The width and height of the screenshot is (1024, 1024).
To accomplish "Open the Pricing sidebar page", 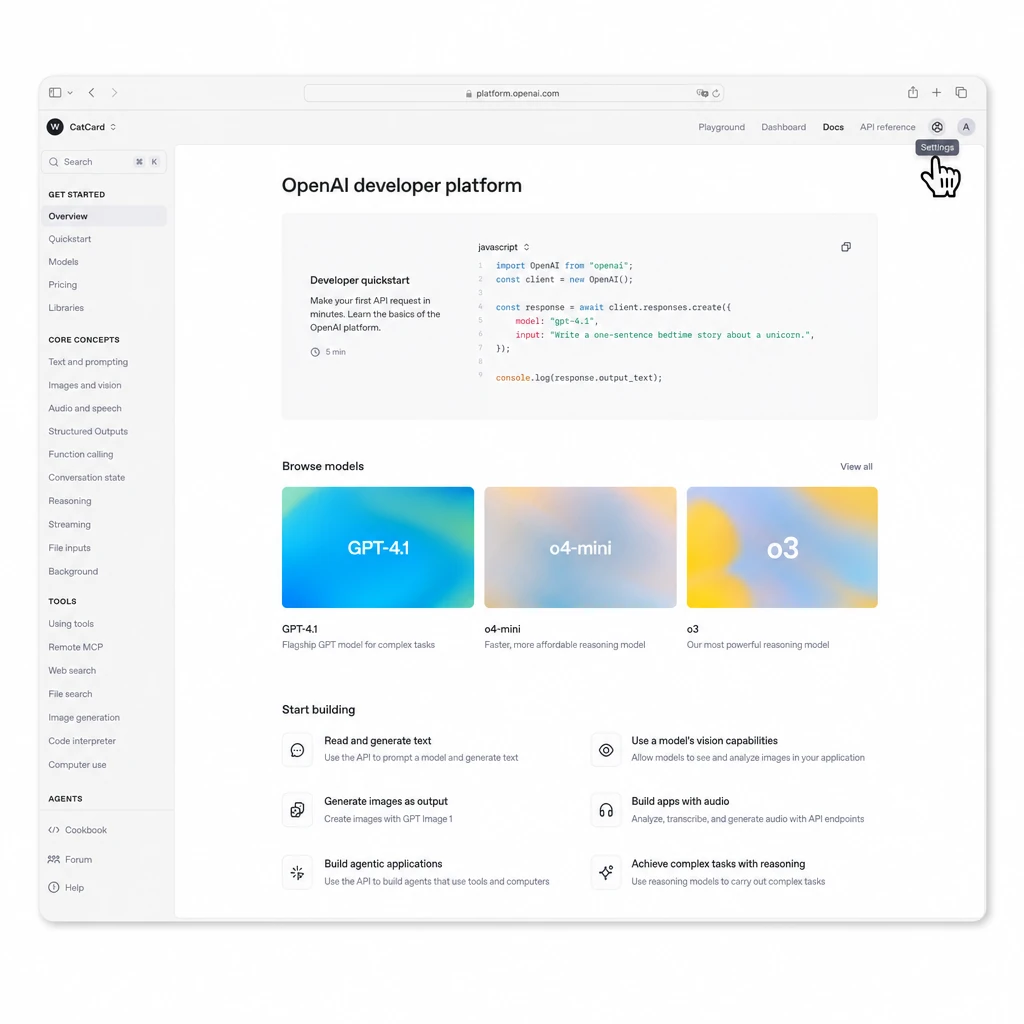I will [62, 285].
